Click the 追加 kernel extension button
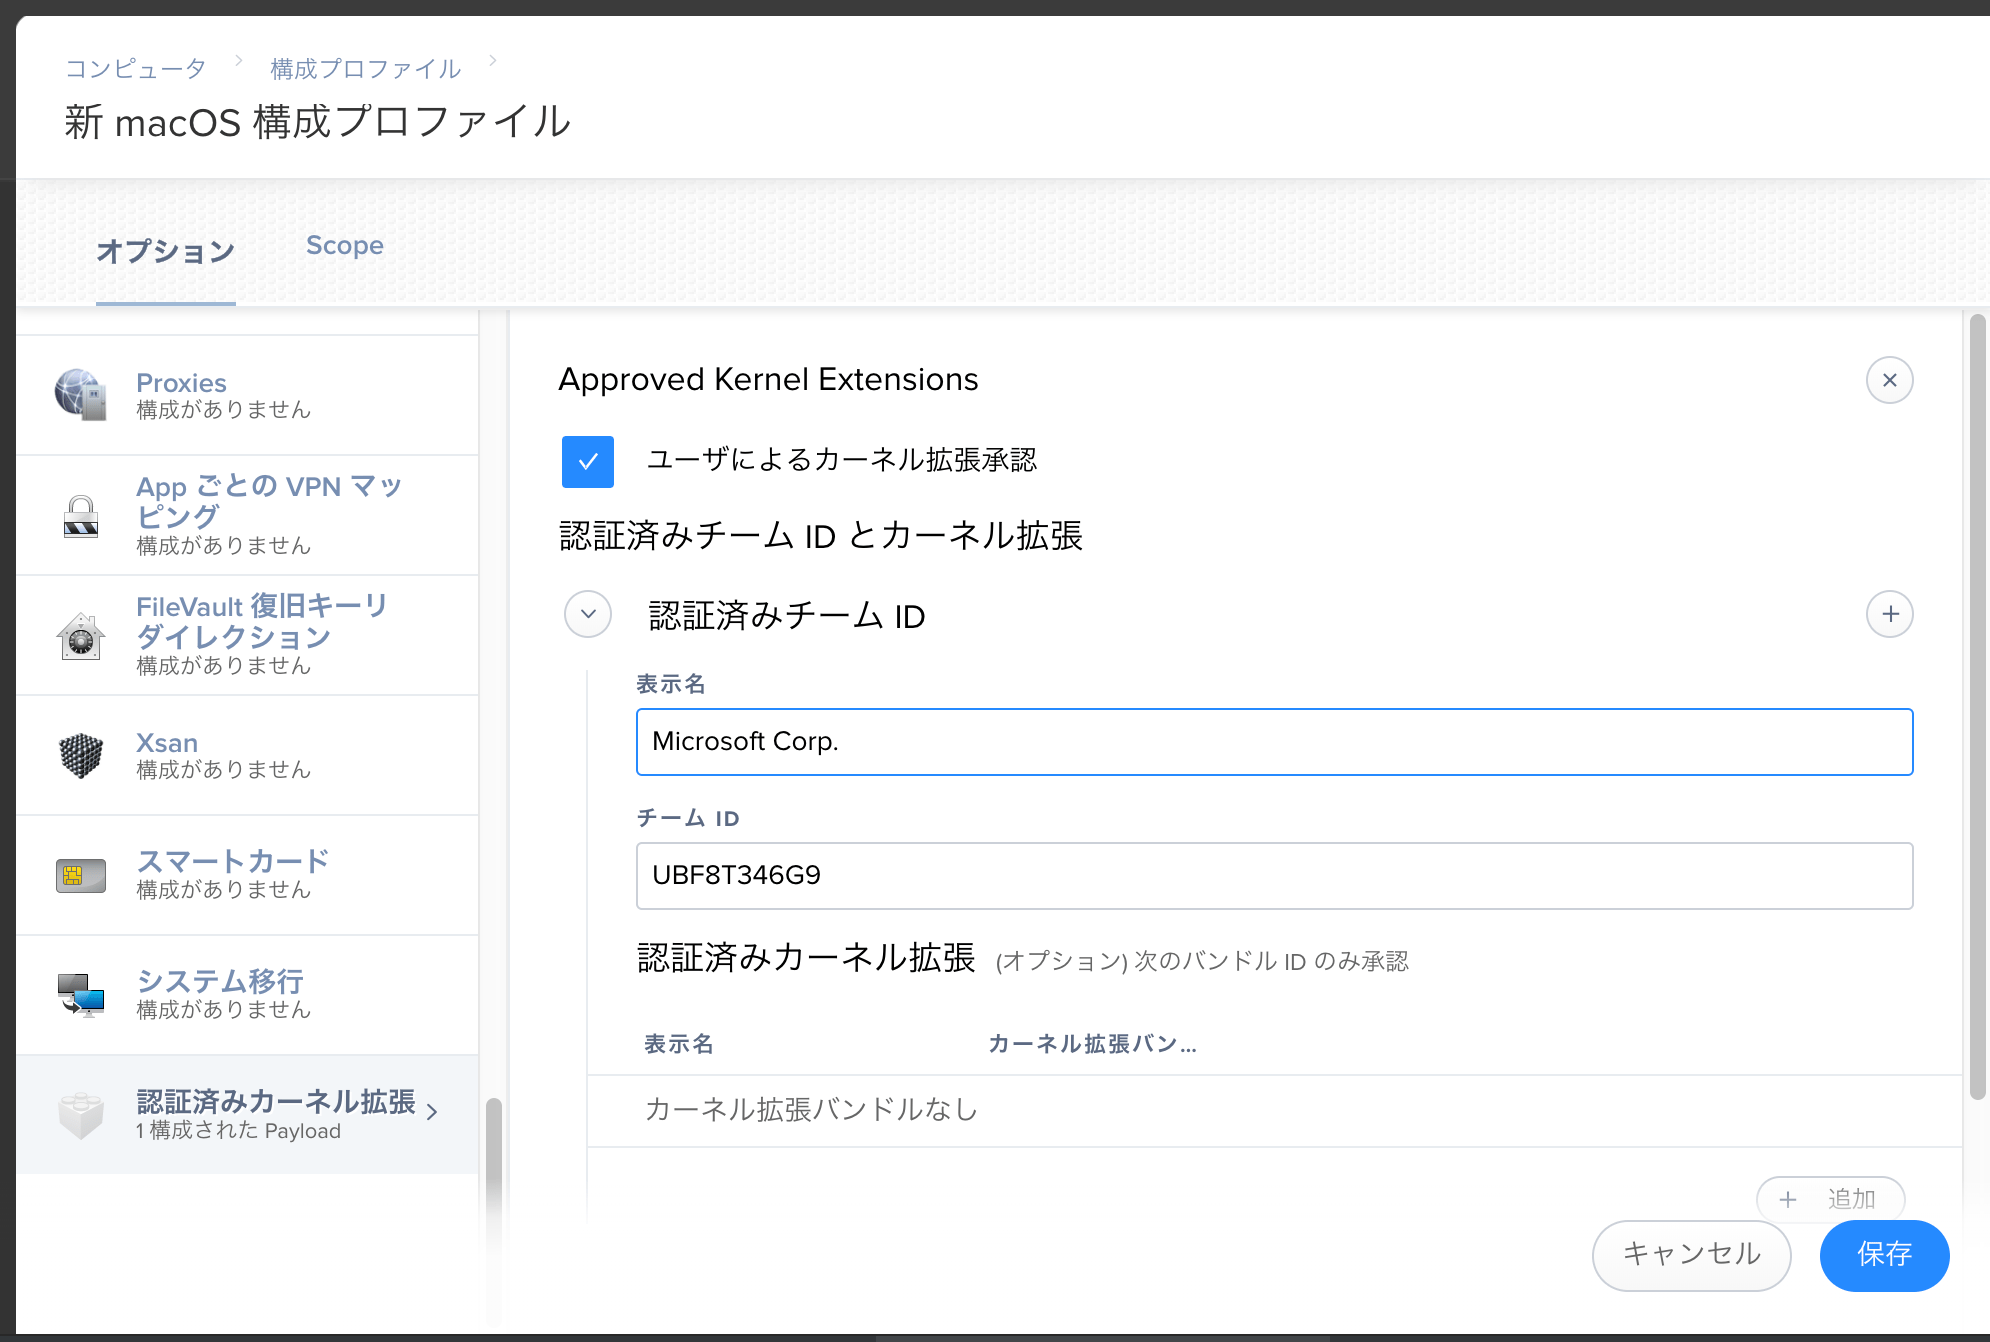Screen dimensions: 1990x1342 click(x=1830, y=1198)
